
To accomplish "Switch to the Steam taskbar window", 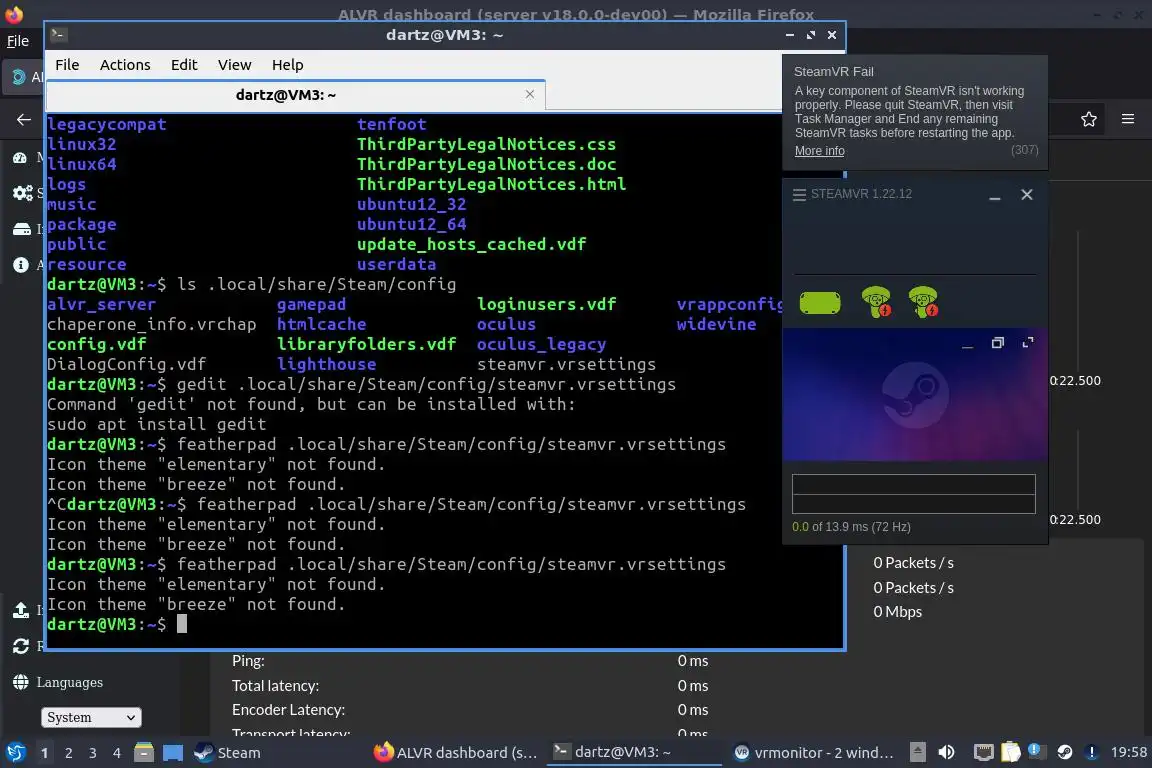I will tap(227, 753).
